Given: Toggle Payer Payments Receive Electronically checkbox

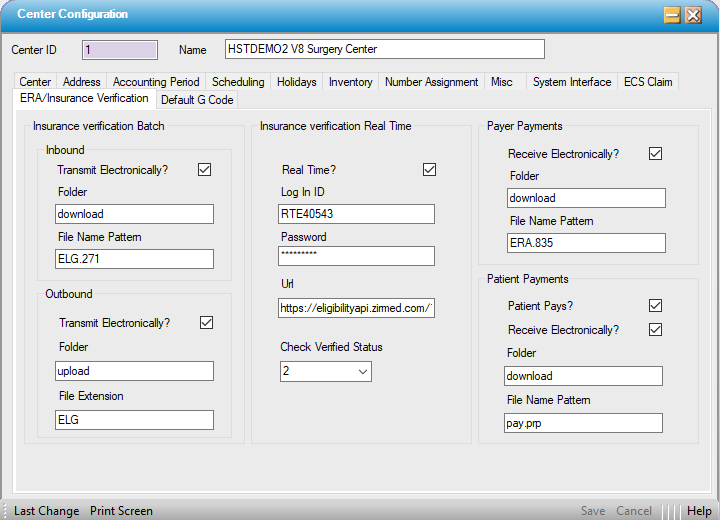Looking at the screenshot, I should pos(656,154).
